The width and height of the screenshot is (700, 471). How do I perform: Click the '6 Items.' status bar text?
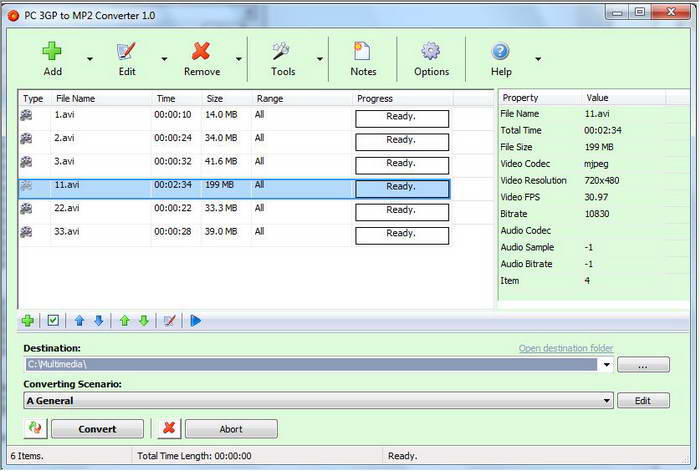coord(27,456)
